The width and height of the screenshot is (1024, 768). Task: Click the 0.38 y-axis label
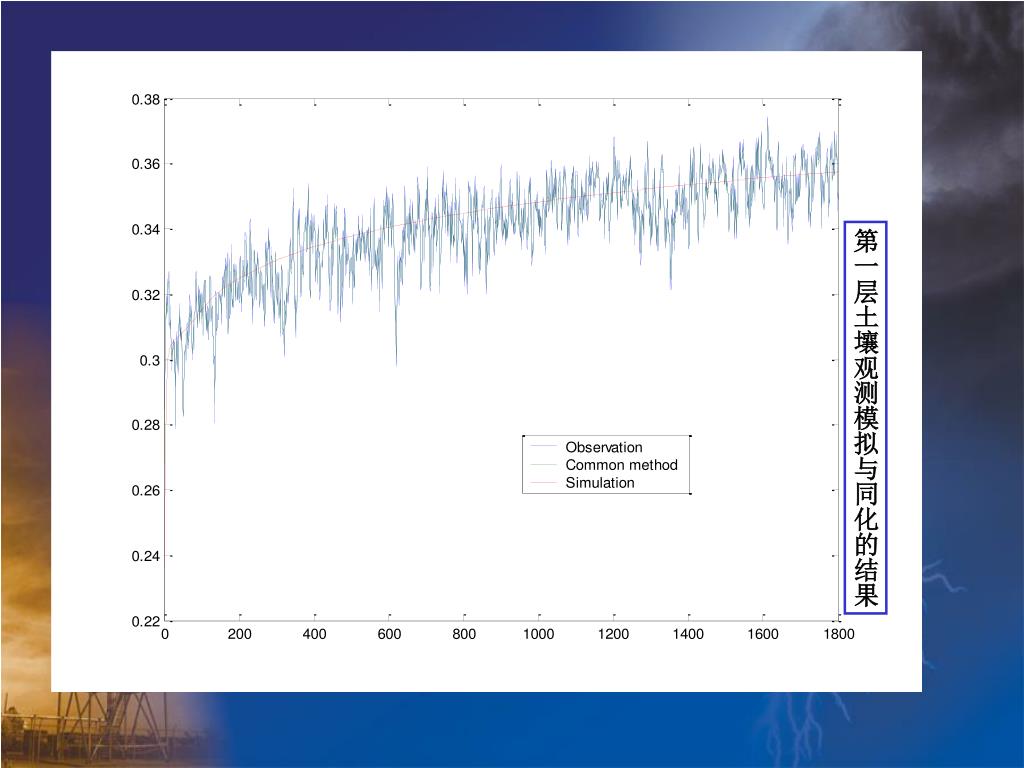click(x=146, y=99)
